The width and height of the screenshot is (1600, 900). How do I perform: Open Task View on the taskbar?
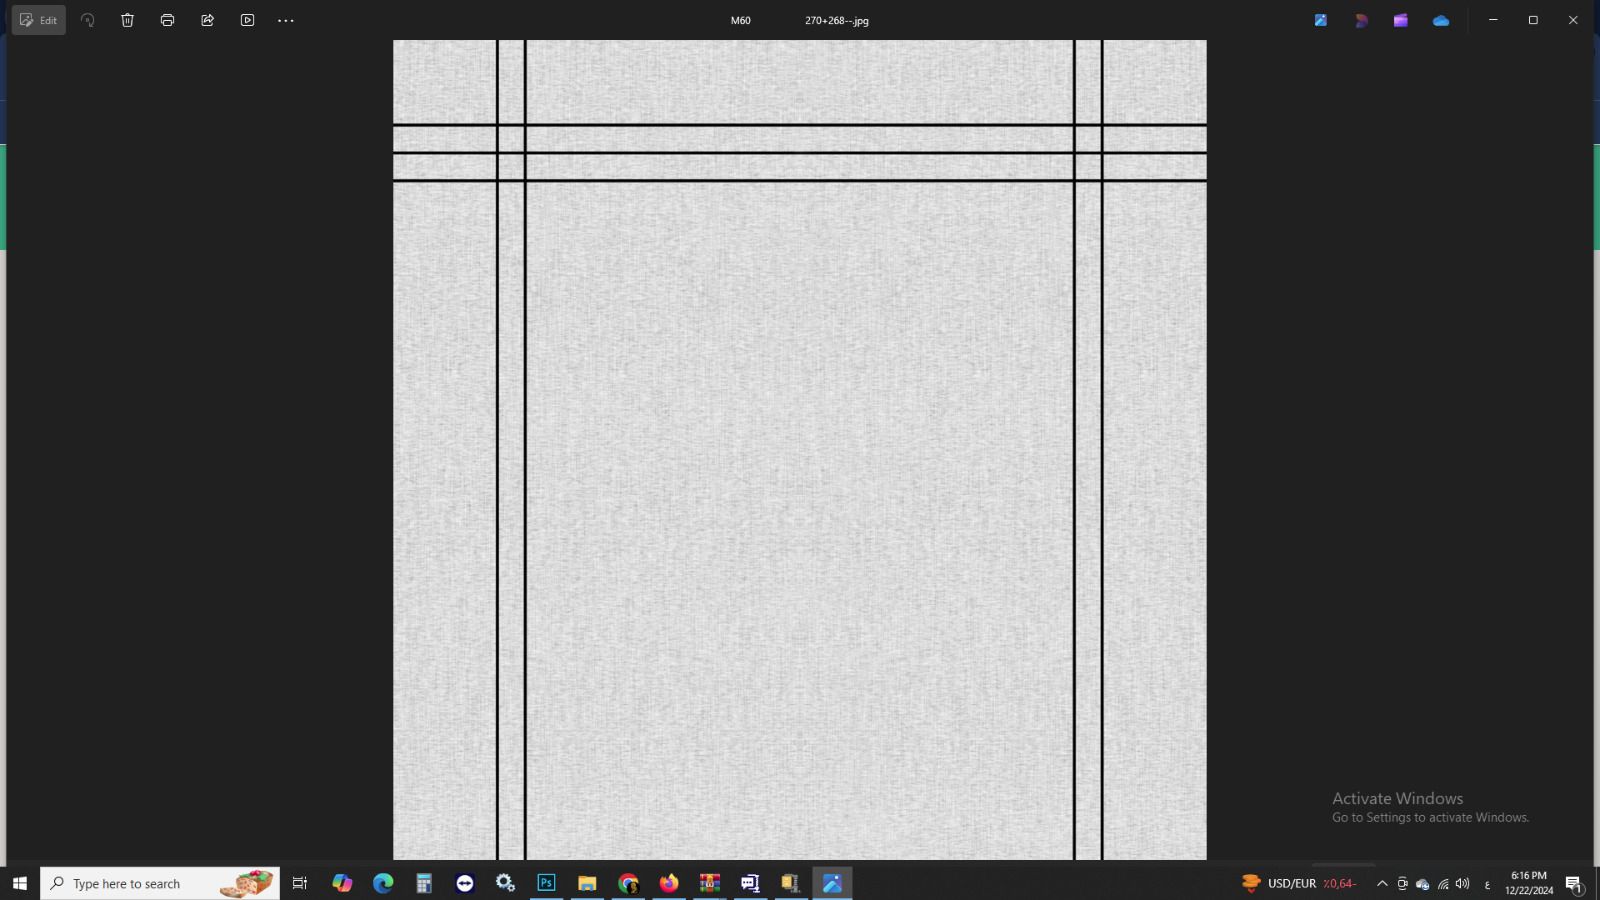pyautogui.click(x=299, y=883)
